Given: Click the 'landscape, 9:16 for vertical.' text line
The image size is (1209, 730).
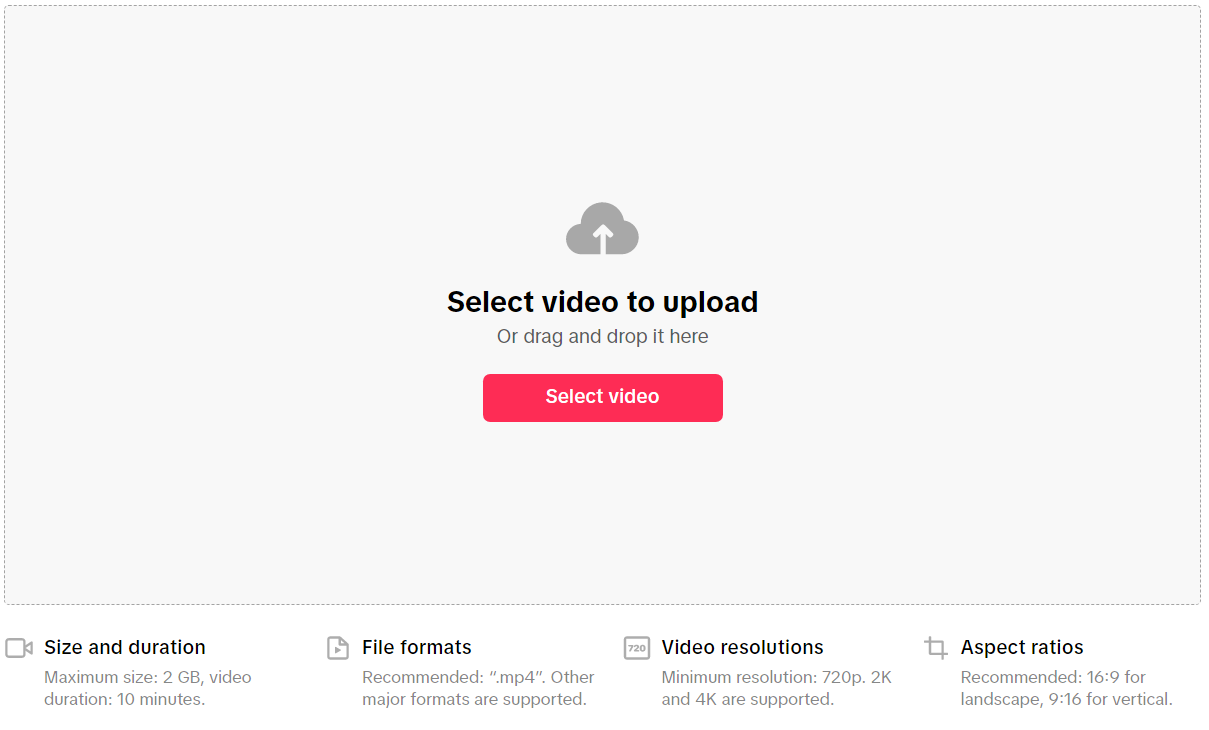Looking at the screenshot, I should pyautogui.click(x=1067, y=699).
